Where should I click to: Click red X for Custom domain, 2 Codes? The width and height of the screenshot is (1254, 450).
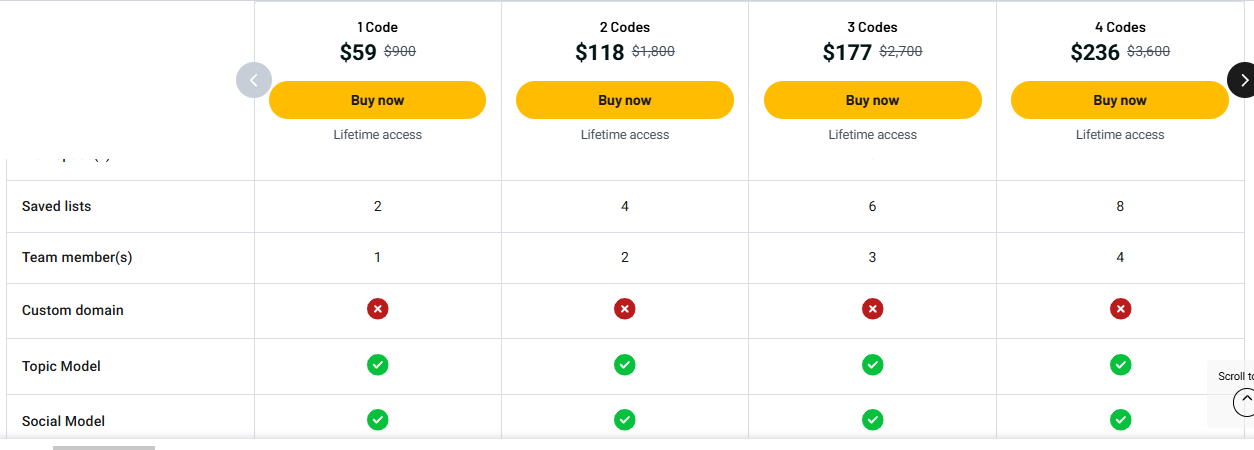[625, 310]
